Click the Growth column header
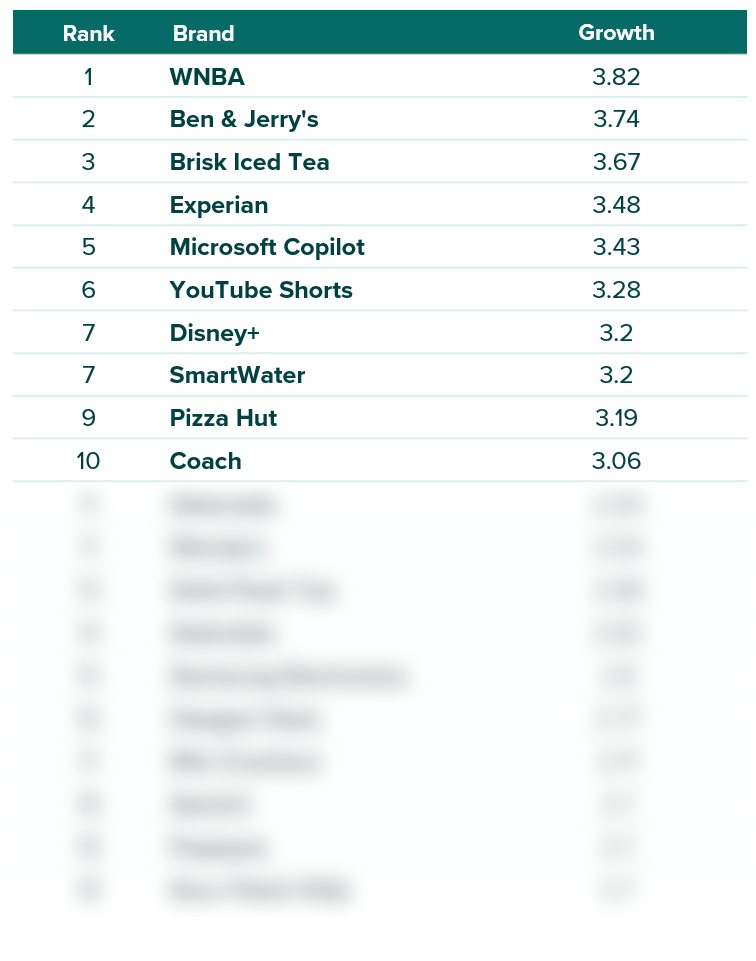Image resolution: width=756 pixels, height=961 pixels. click(x=616, y=32)
